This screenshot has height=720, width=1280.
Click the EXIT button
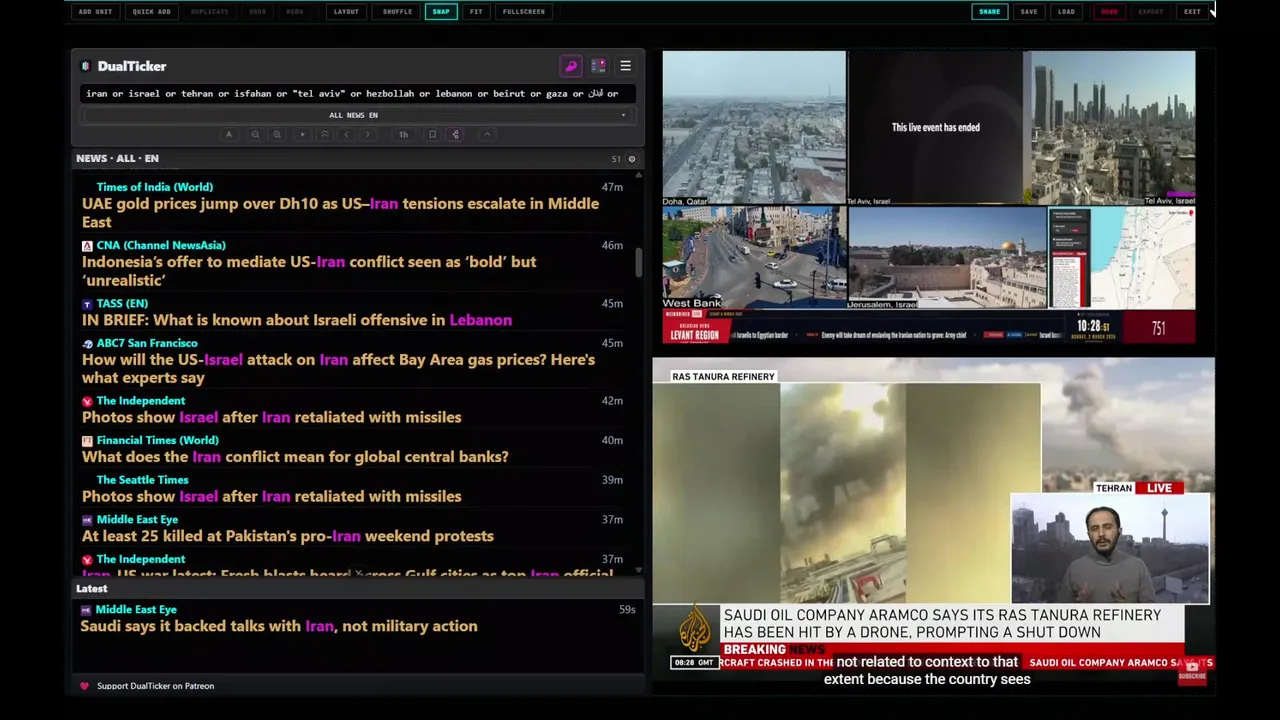pos(1192,12)
